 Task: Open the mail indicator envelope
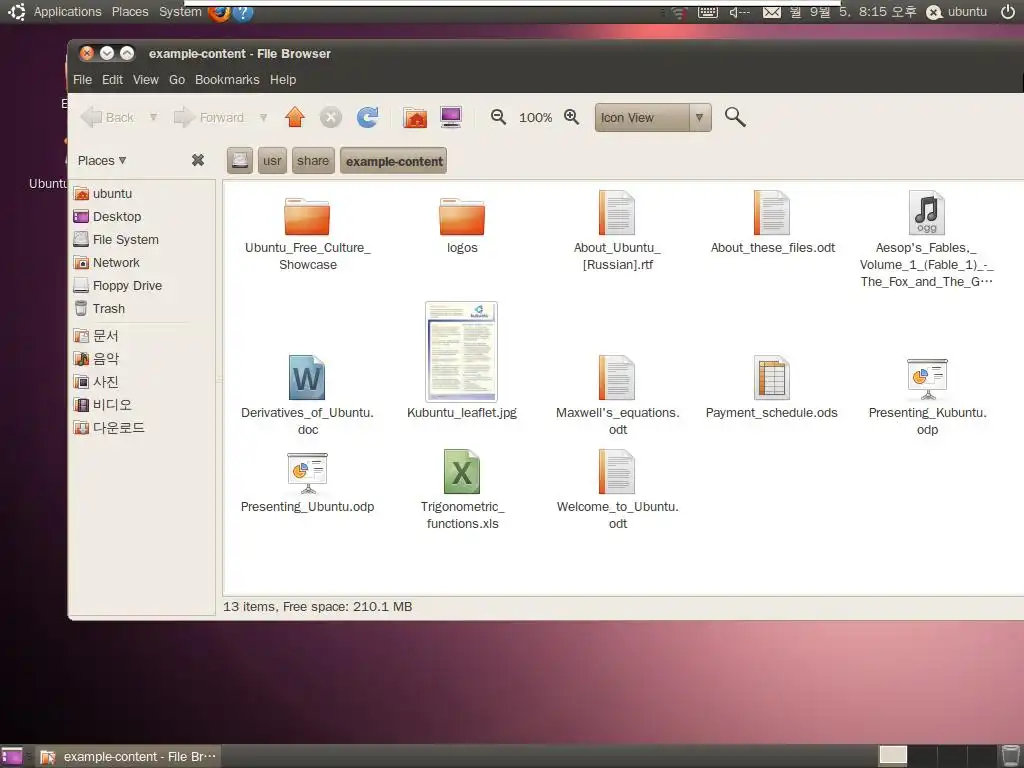click(x=772, y=12)
